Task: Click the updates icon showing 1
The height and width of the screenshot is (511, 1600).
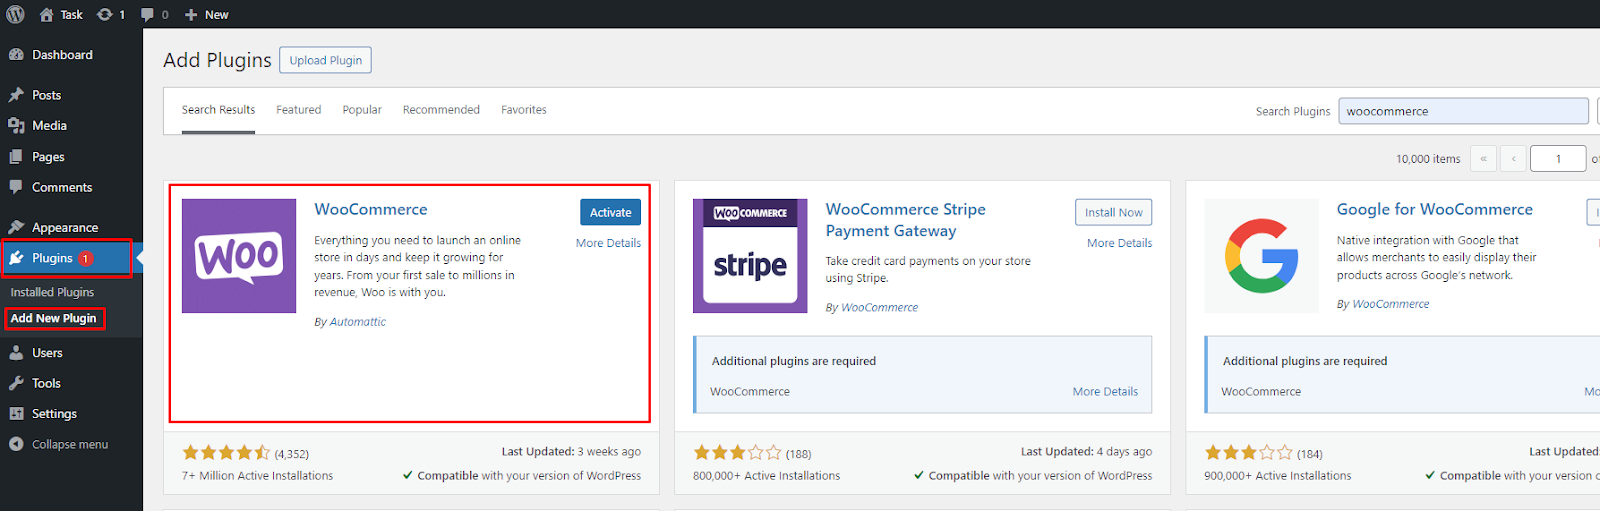Action: (x=111, y=14)
